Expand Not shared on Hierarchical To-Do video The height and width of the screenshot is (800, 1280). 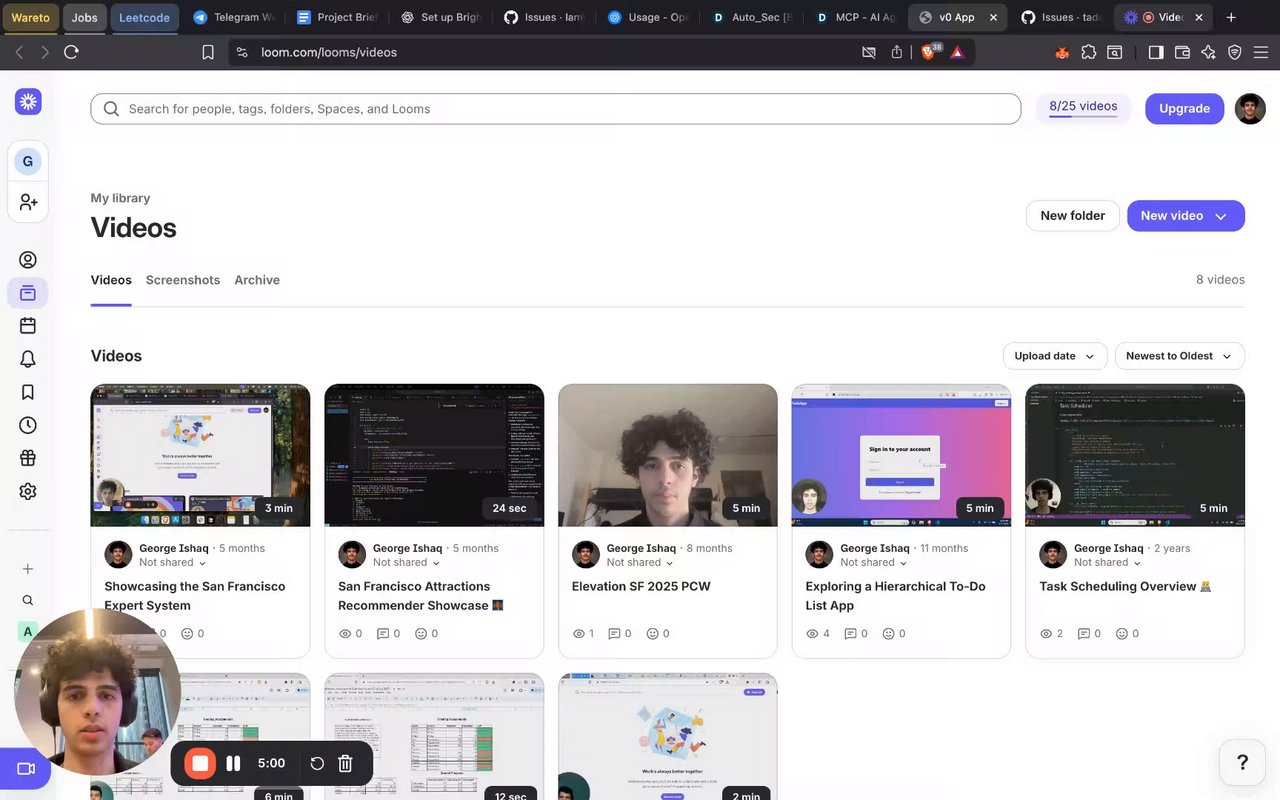(874, 563)
